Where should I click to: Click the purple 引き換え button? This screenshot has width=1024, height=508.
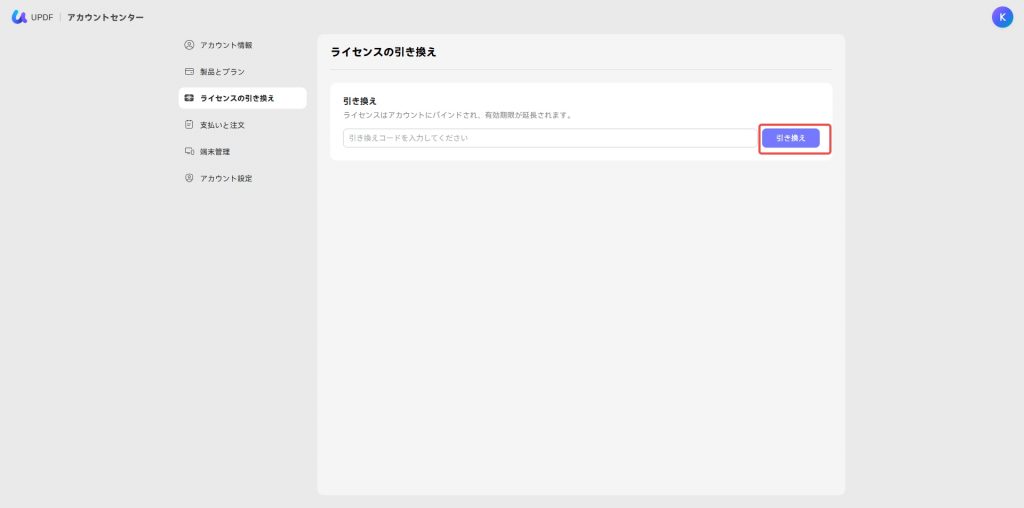pos(790,138)
